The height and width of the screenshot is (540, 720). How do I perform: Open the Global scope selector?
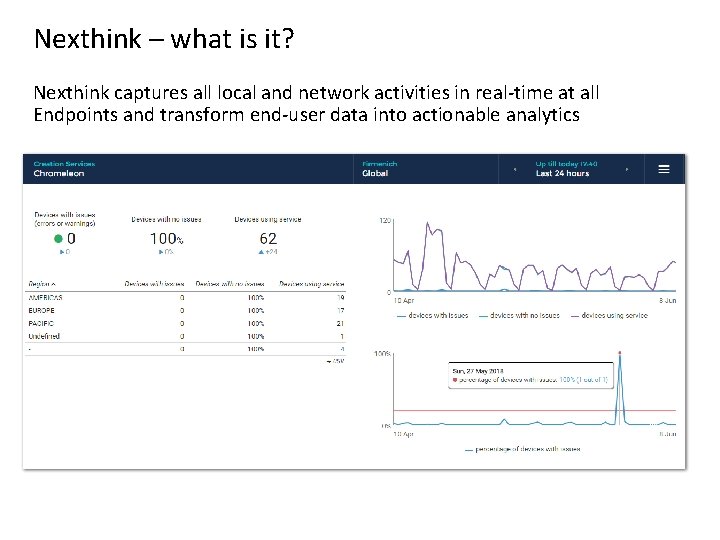click(x=380, y=169)
